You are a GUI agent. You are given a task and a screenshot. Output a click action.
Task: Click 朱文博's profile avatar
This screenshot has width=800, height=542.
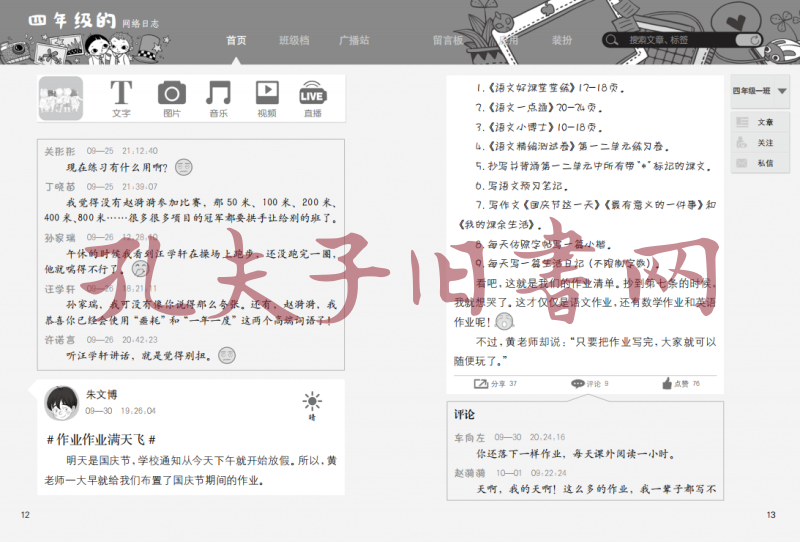pyautogui.click(x=62, y=402)
